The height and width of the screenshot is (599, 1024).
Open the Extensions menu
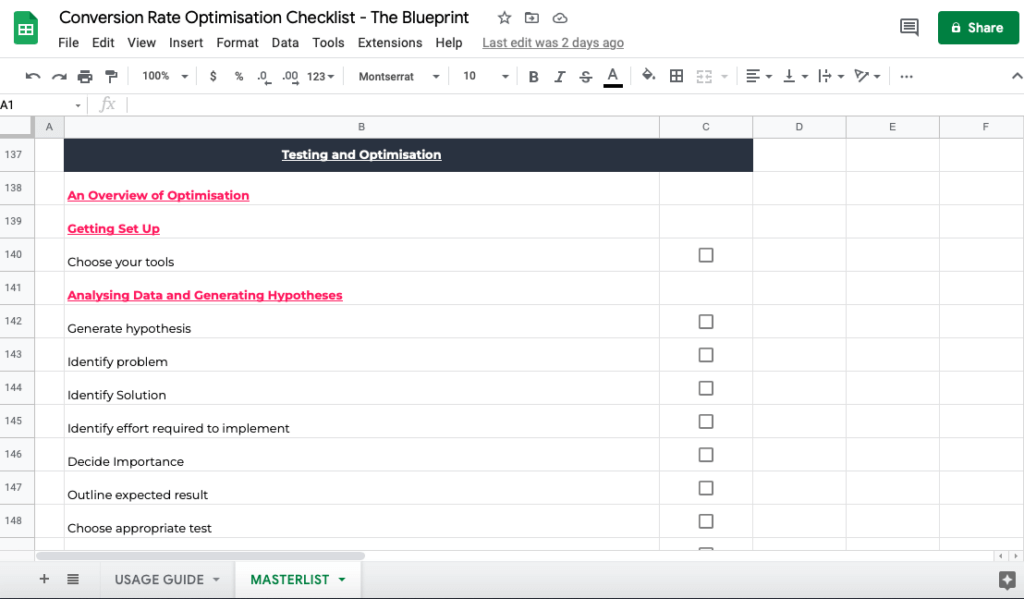click(390, 42)
